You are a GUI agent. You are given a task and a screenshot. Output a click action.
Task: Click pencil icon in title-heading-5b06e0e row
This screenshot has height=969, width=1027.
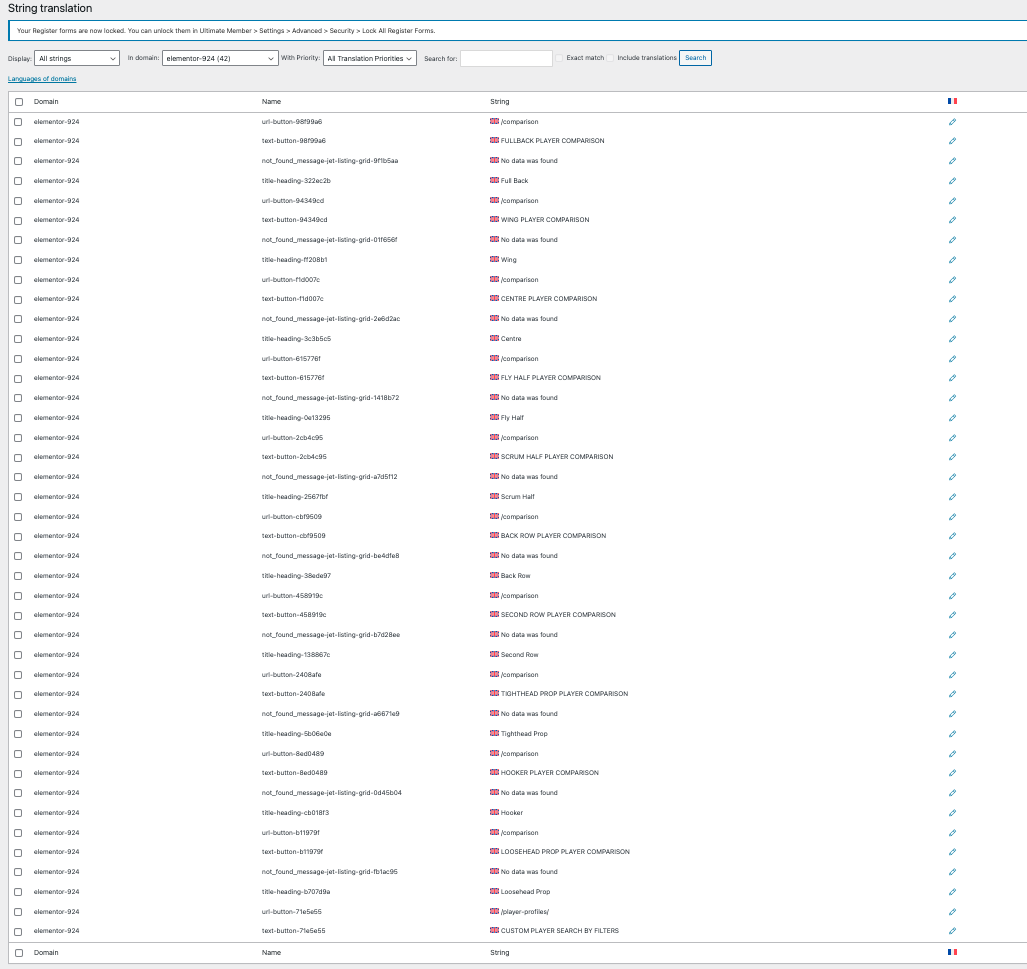952,734
